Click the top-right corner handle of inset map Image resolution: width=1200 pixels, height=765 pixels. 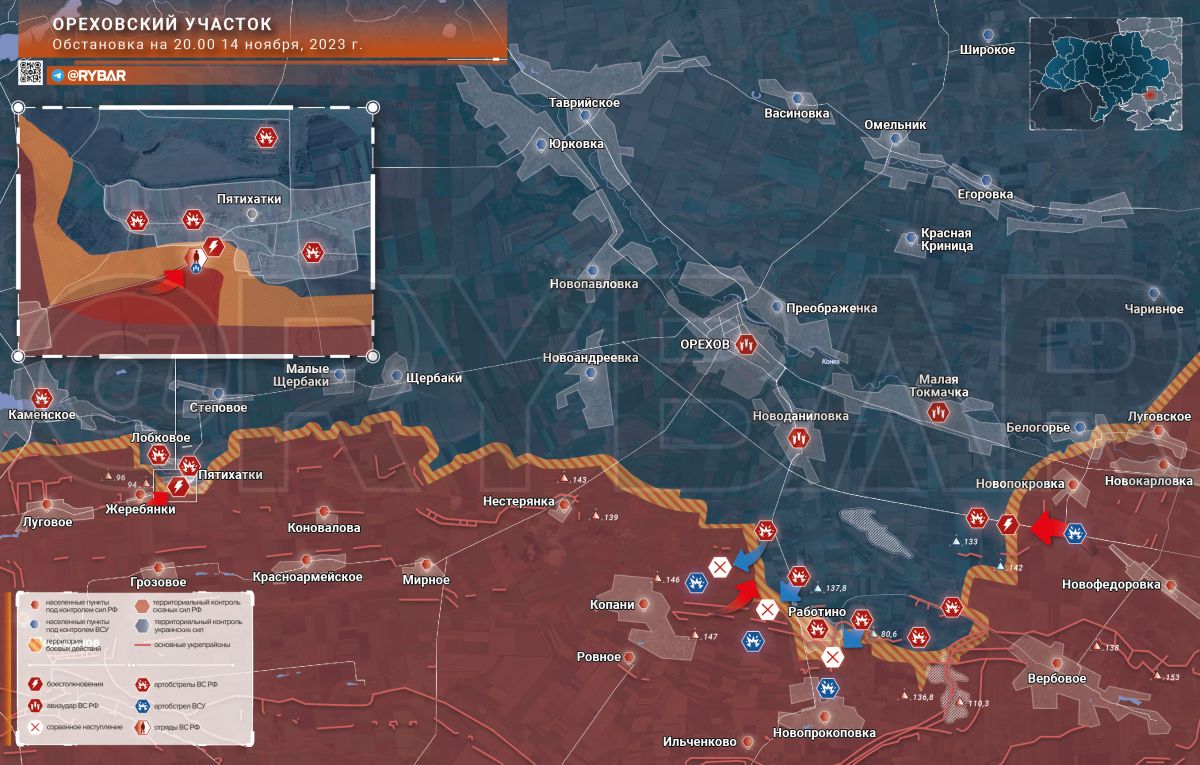pos(373,106)
